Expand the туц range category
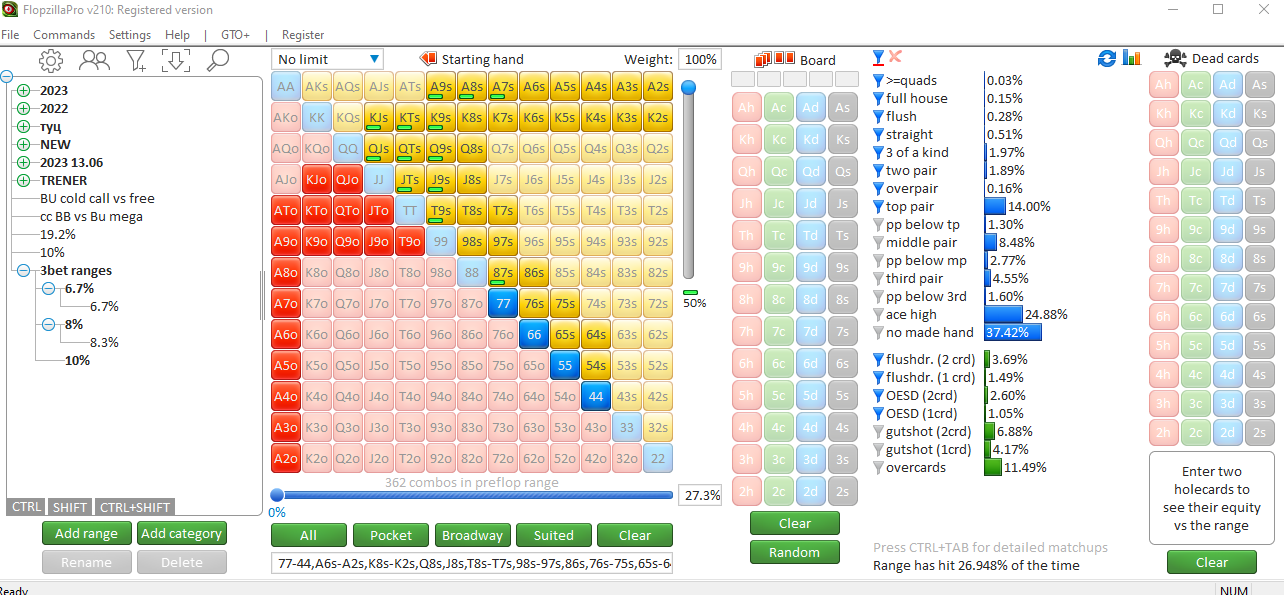This screenshot has width=1284, height=595. point(24,127)
